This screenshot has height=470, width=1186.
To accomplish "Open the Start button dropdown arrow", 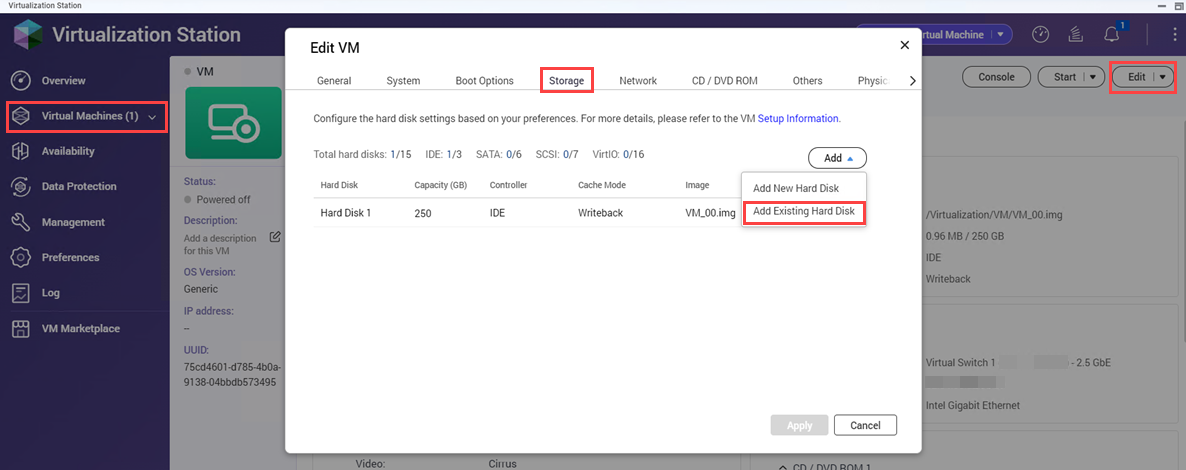I will pos(1093,76).
